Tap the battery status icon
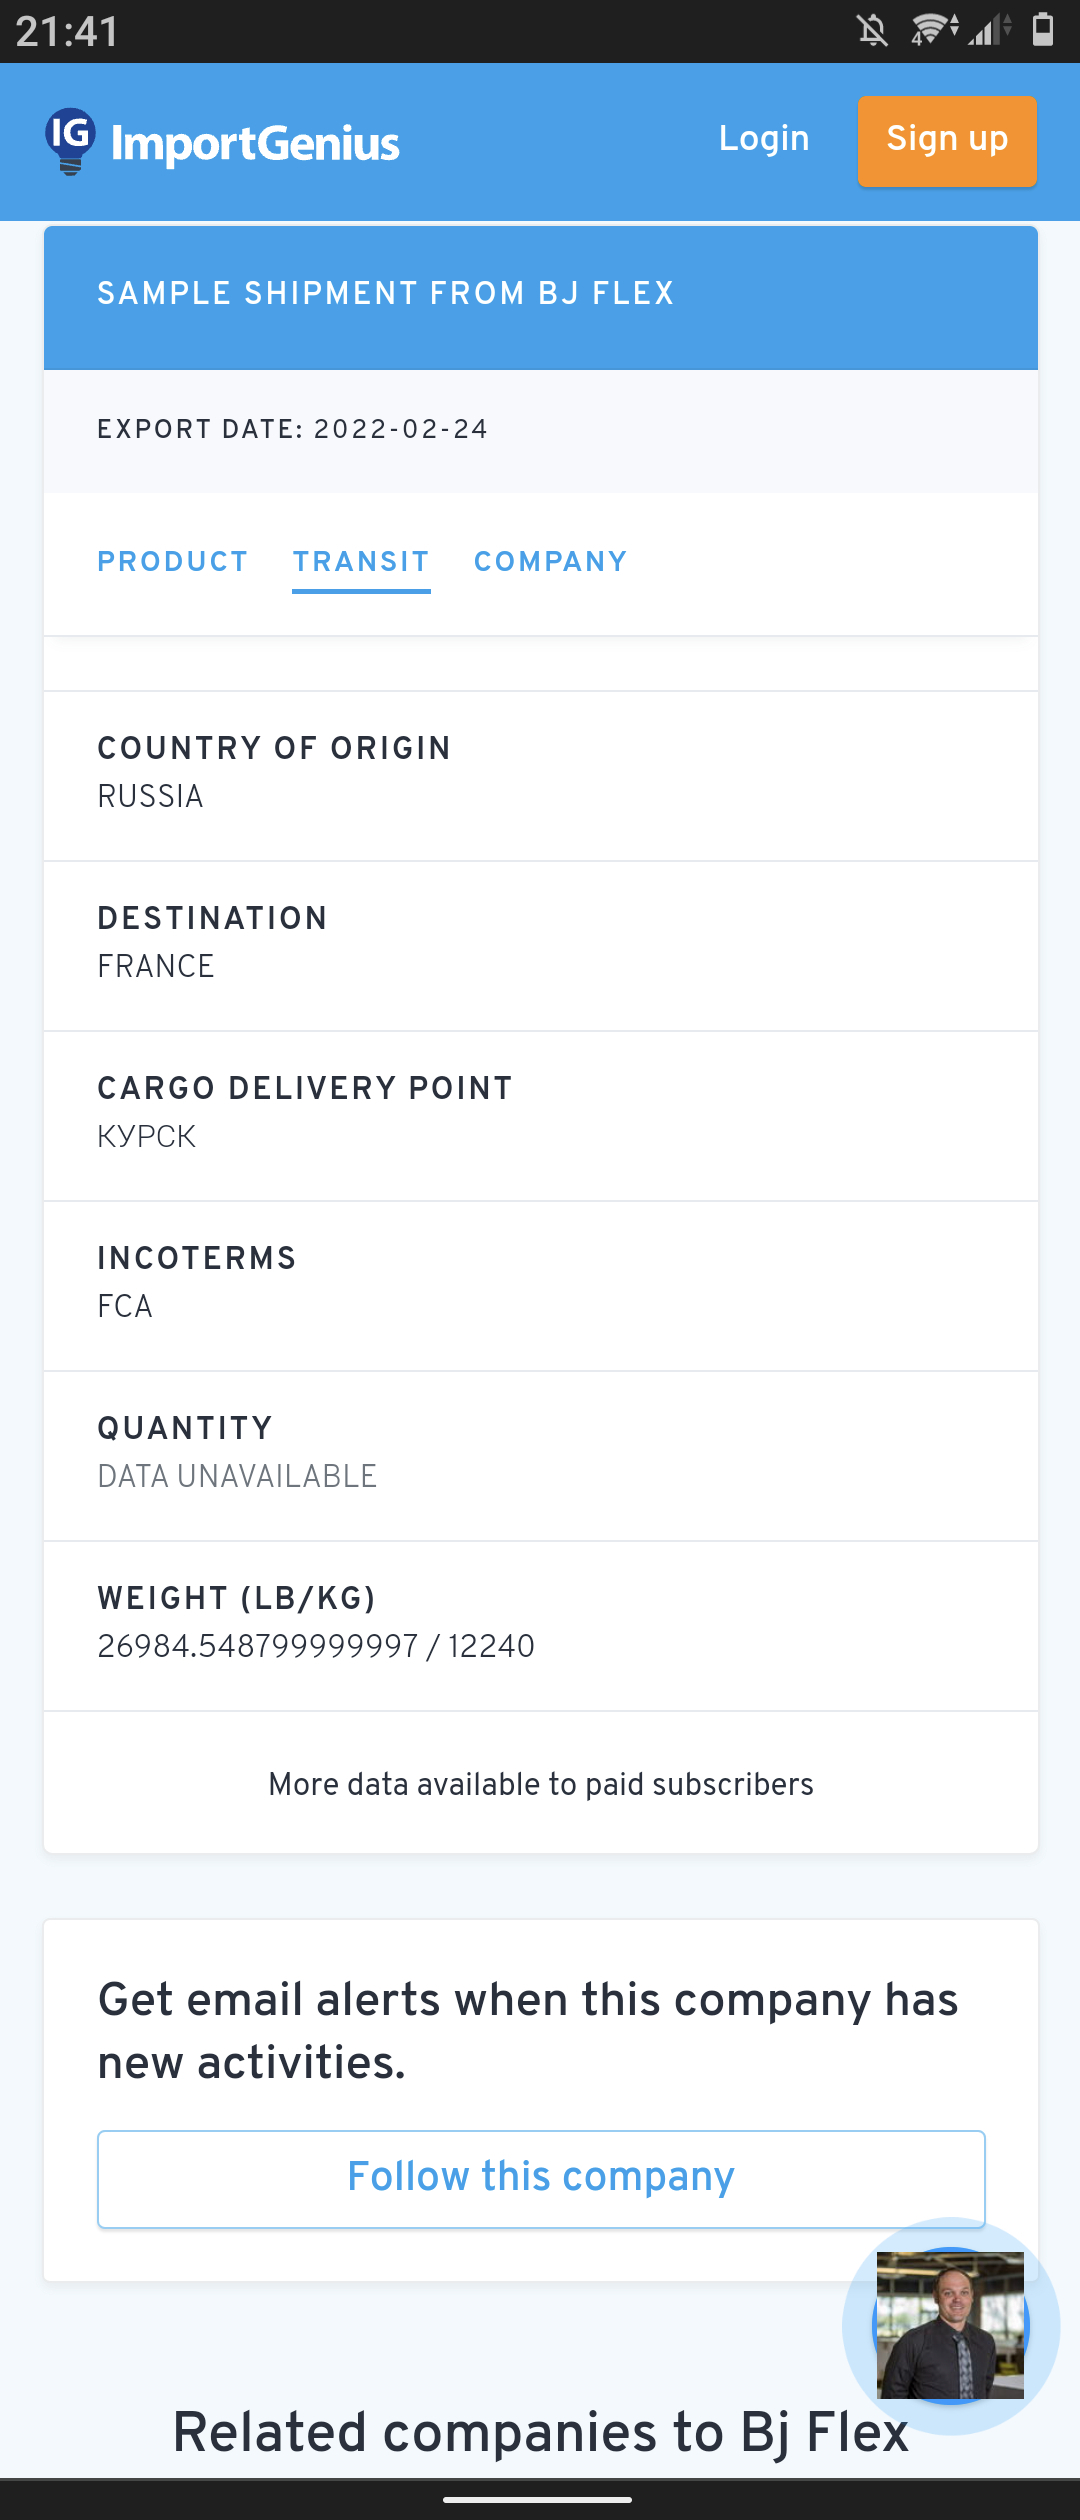The width and height of the screenshot is (1080, 2520). 1043,30
